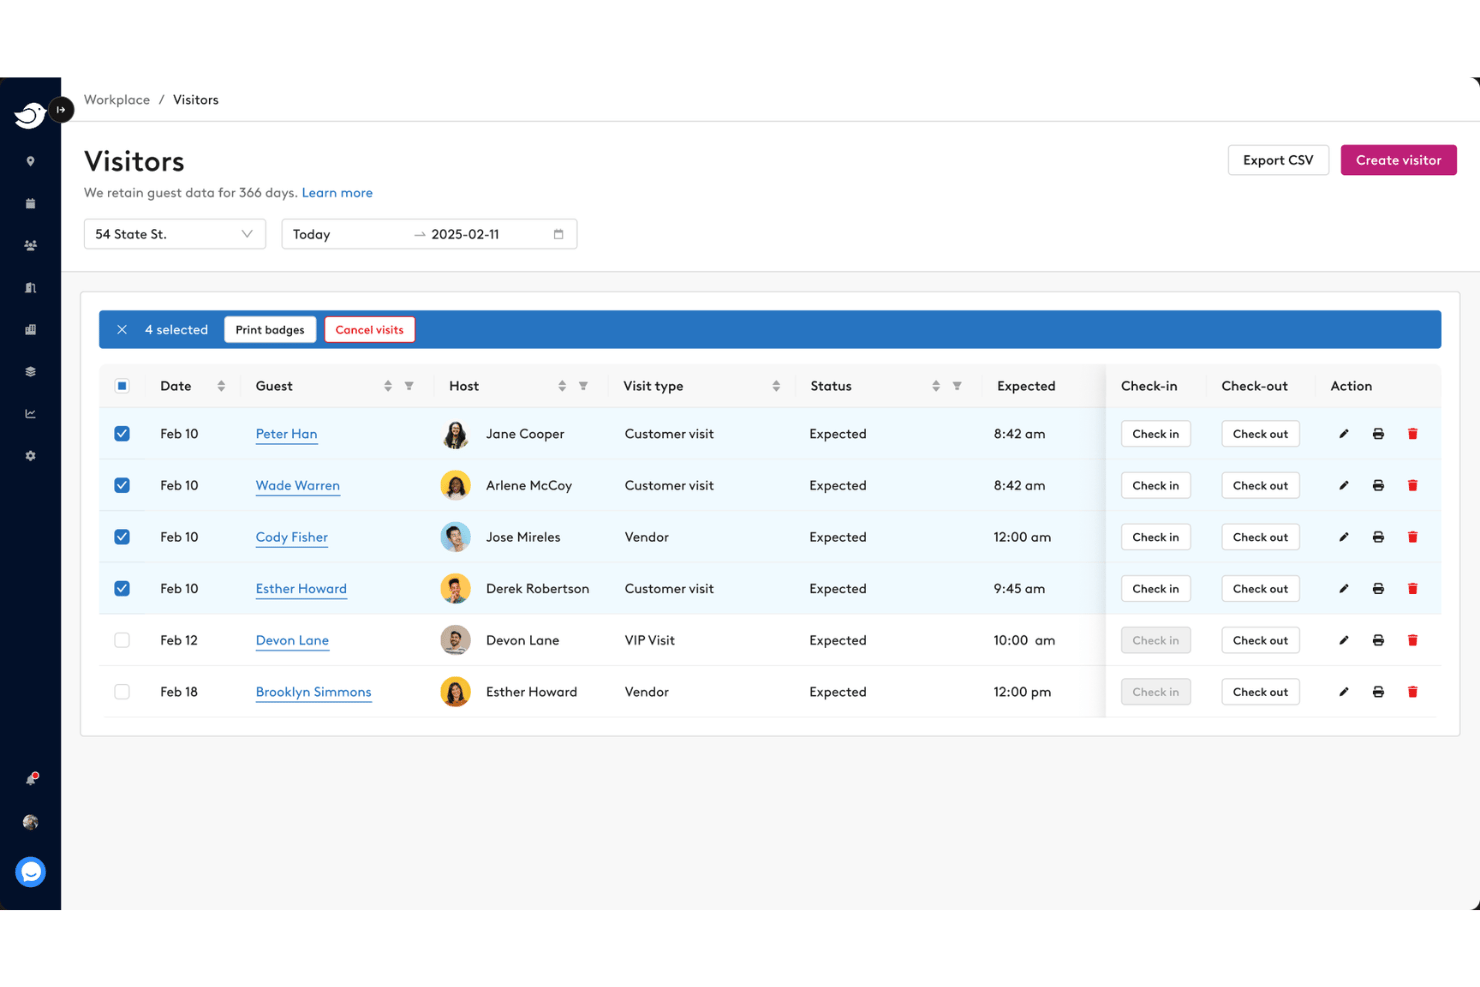Viewport: 1480px width, 987px height.
Task: Click Jane Cooper's host avatar
Action: 455,434
